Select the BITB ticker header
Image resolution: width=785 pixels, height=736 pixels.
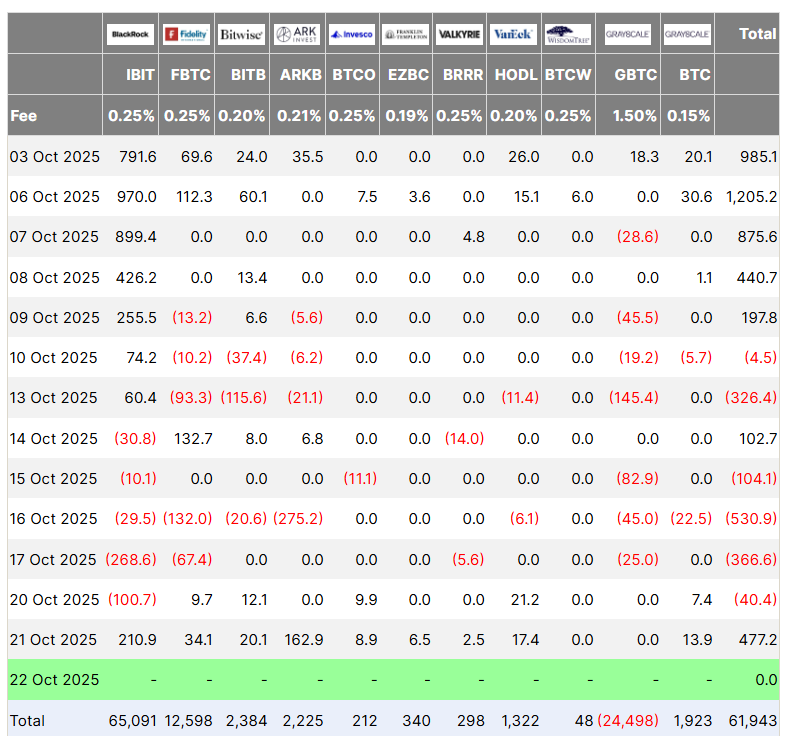tap(248, 75)
